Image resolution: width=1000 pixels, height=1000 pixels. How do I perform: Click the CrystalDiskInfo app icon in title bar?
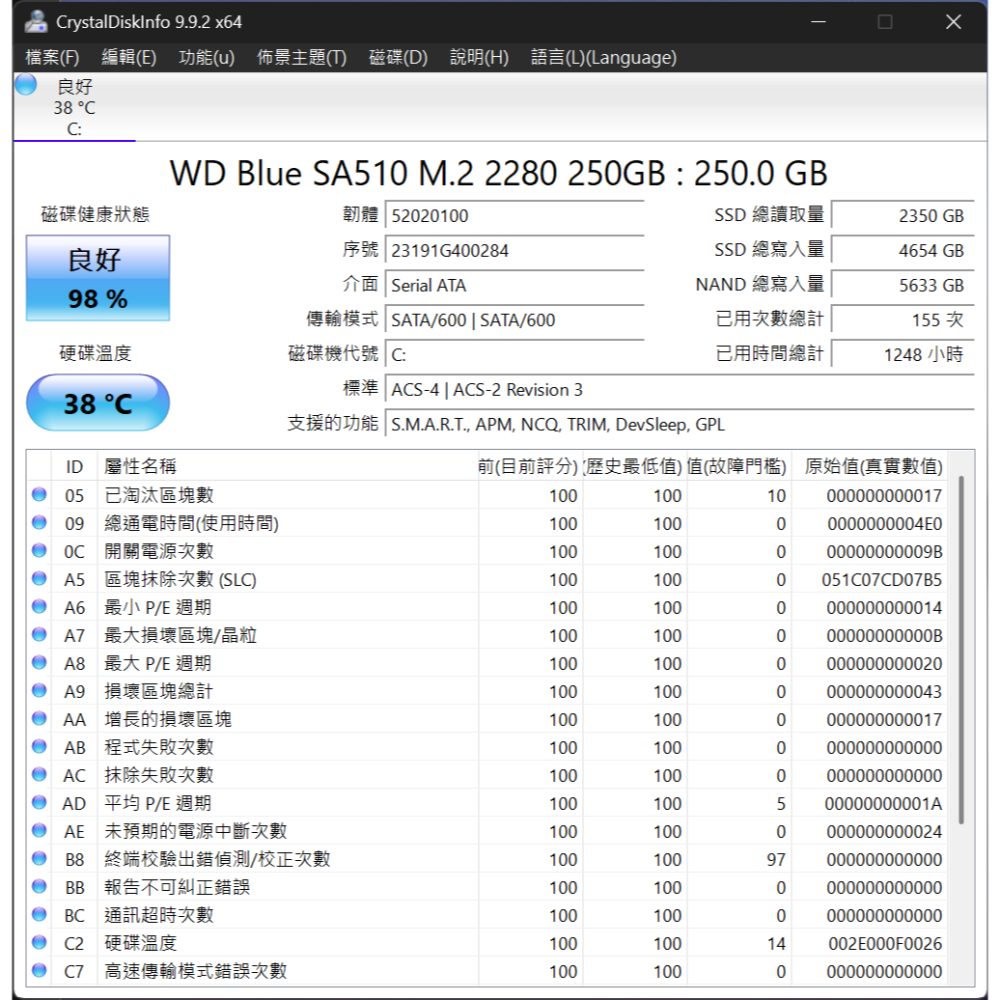coord(36,22)
